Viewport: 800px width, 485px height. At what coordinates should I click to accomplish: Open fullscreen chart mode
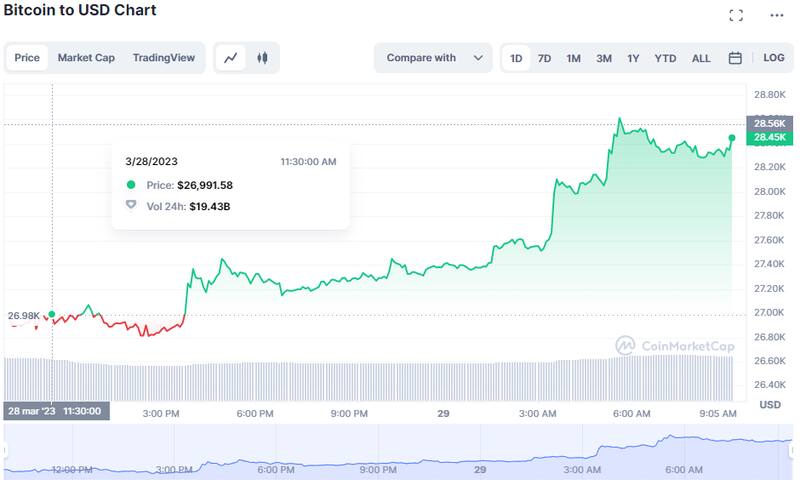[x=736, y=15]
